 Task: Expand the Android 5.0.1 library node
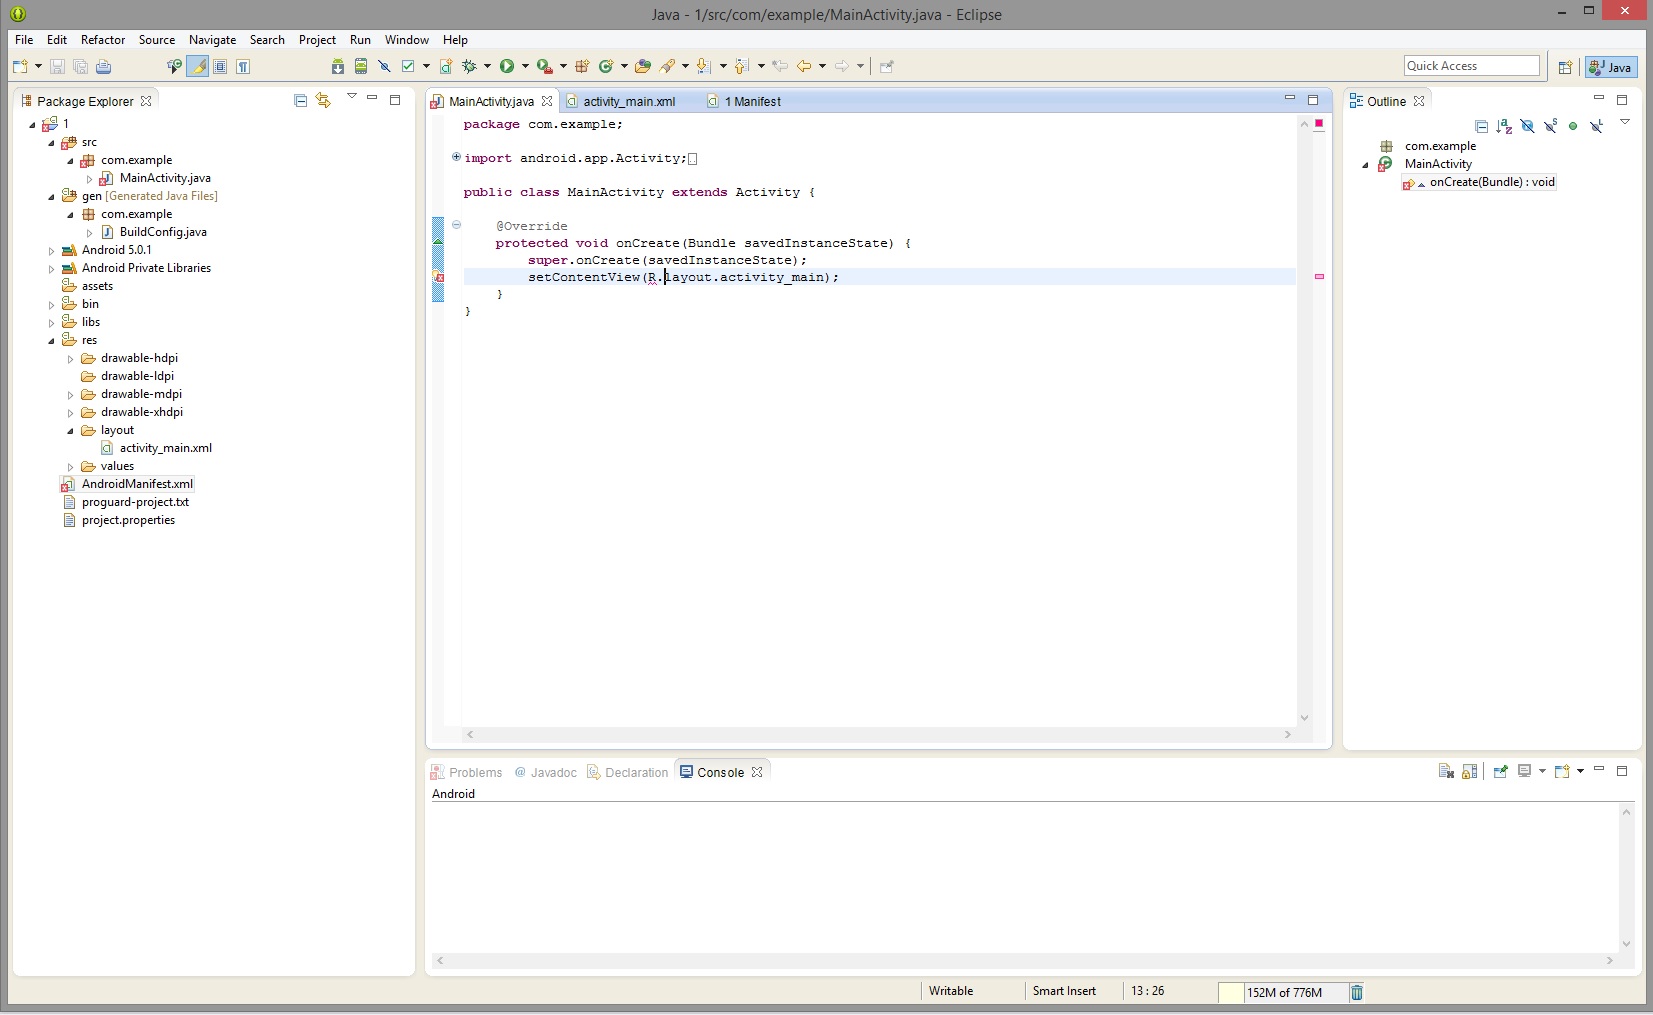52,251
